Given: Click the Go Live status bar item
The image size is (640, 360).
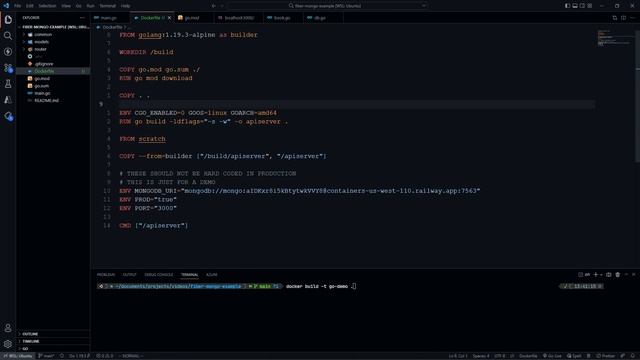Looking at the screenshot, I should coord(552,356).
